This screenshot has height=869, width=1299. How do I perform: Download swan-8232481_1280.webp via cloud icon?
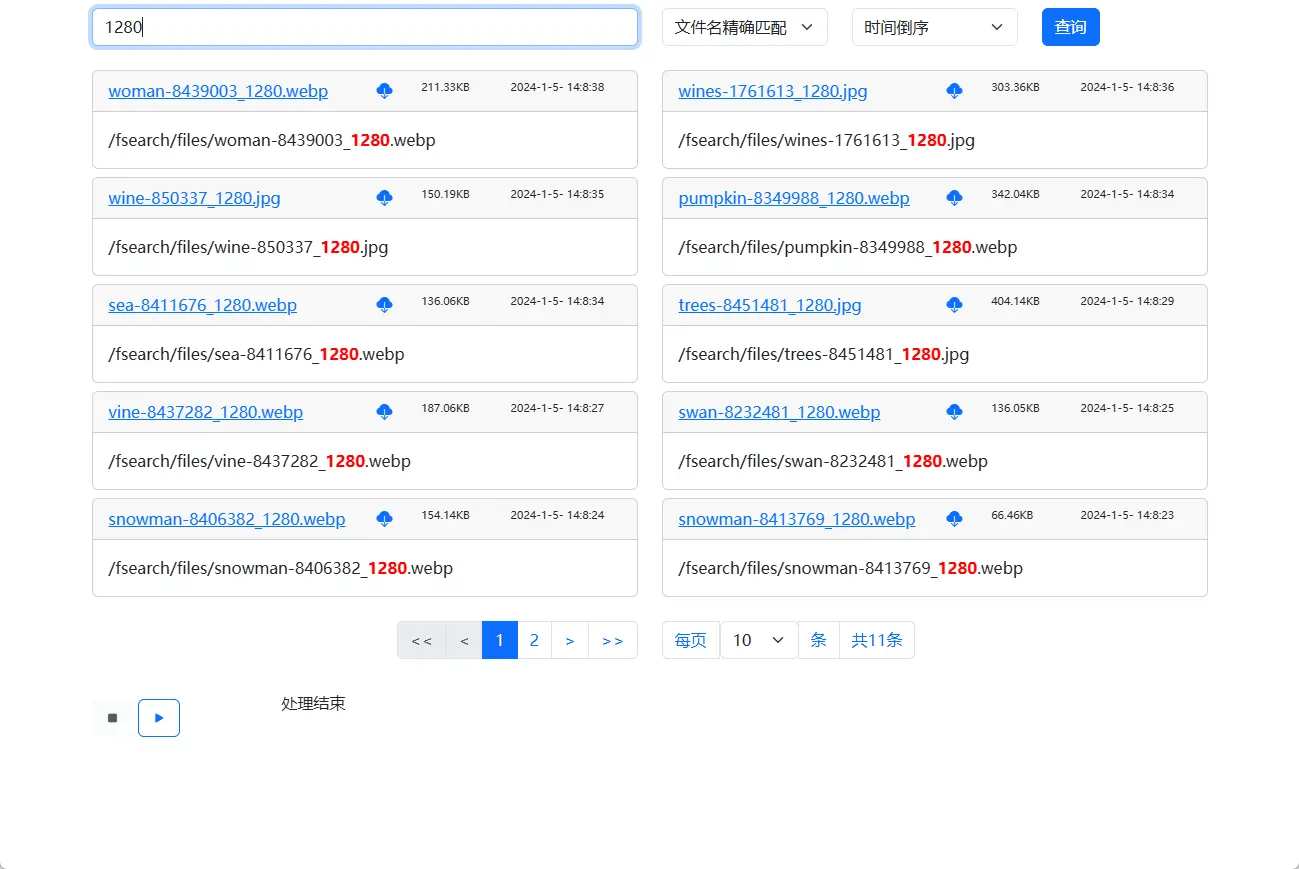tap(955, 412)
